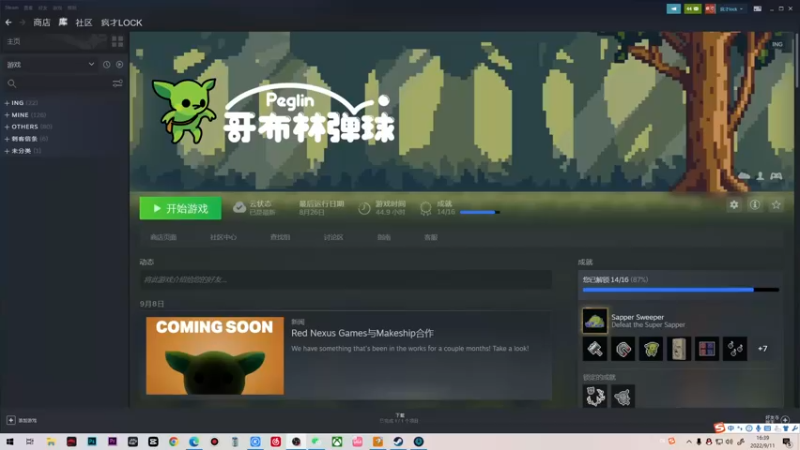Screen dimensions: 800x450
Task: Open the tan door achievement icon
Action: click(x=679, y=349)
